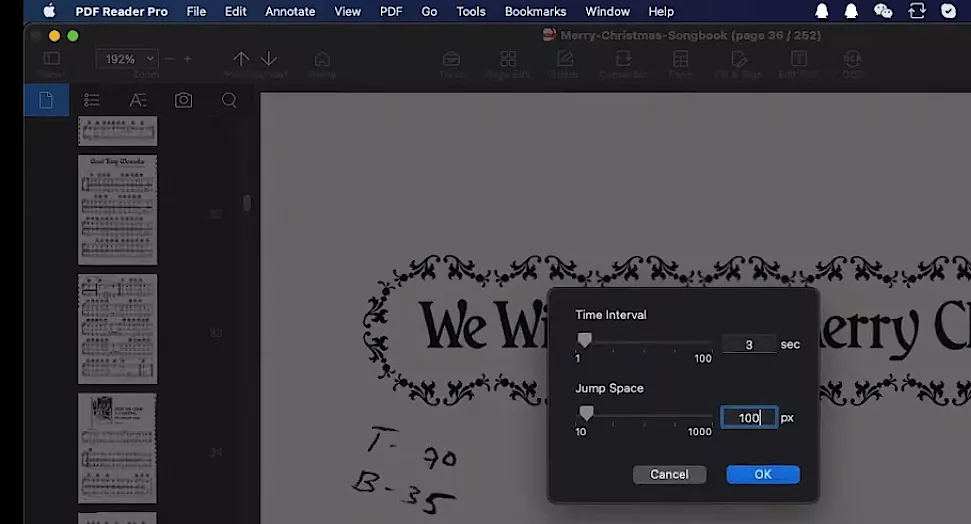The width and height of the screenshot is (971, 524).
Task: Select the Thumbnails sidebar tab
Action: point(46,100)
